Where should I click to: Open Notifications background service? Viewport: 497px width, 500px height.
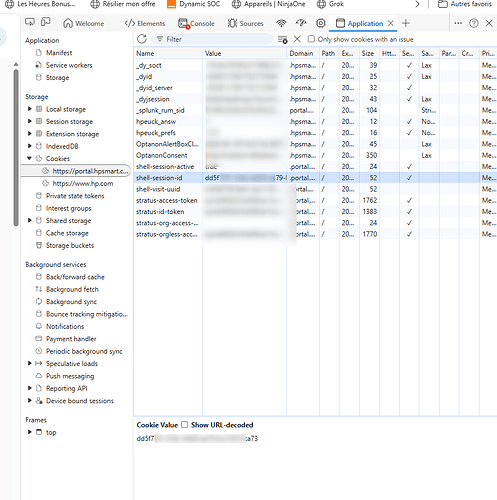[x=65, y=326]
